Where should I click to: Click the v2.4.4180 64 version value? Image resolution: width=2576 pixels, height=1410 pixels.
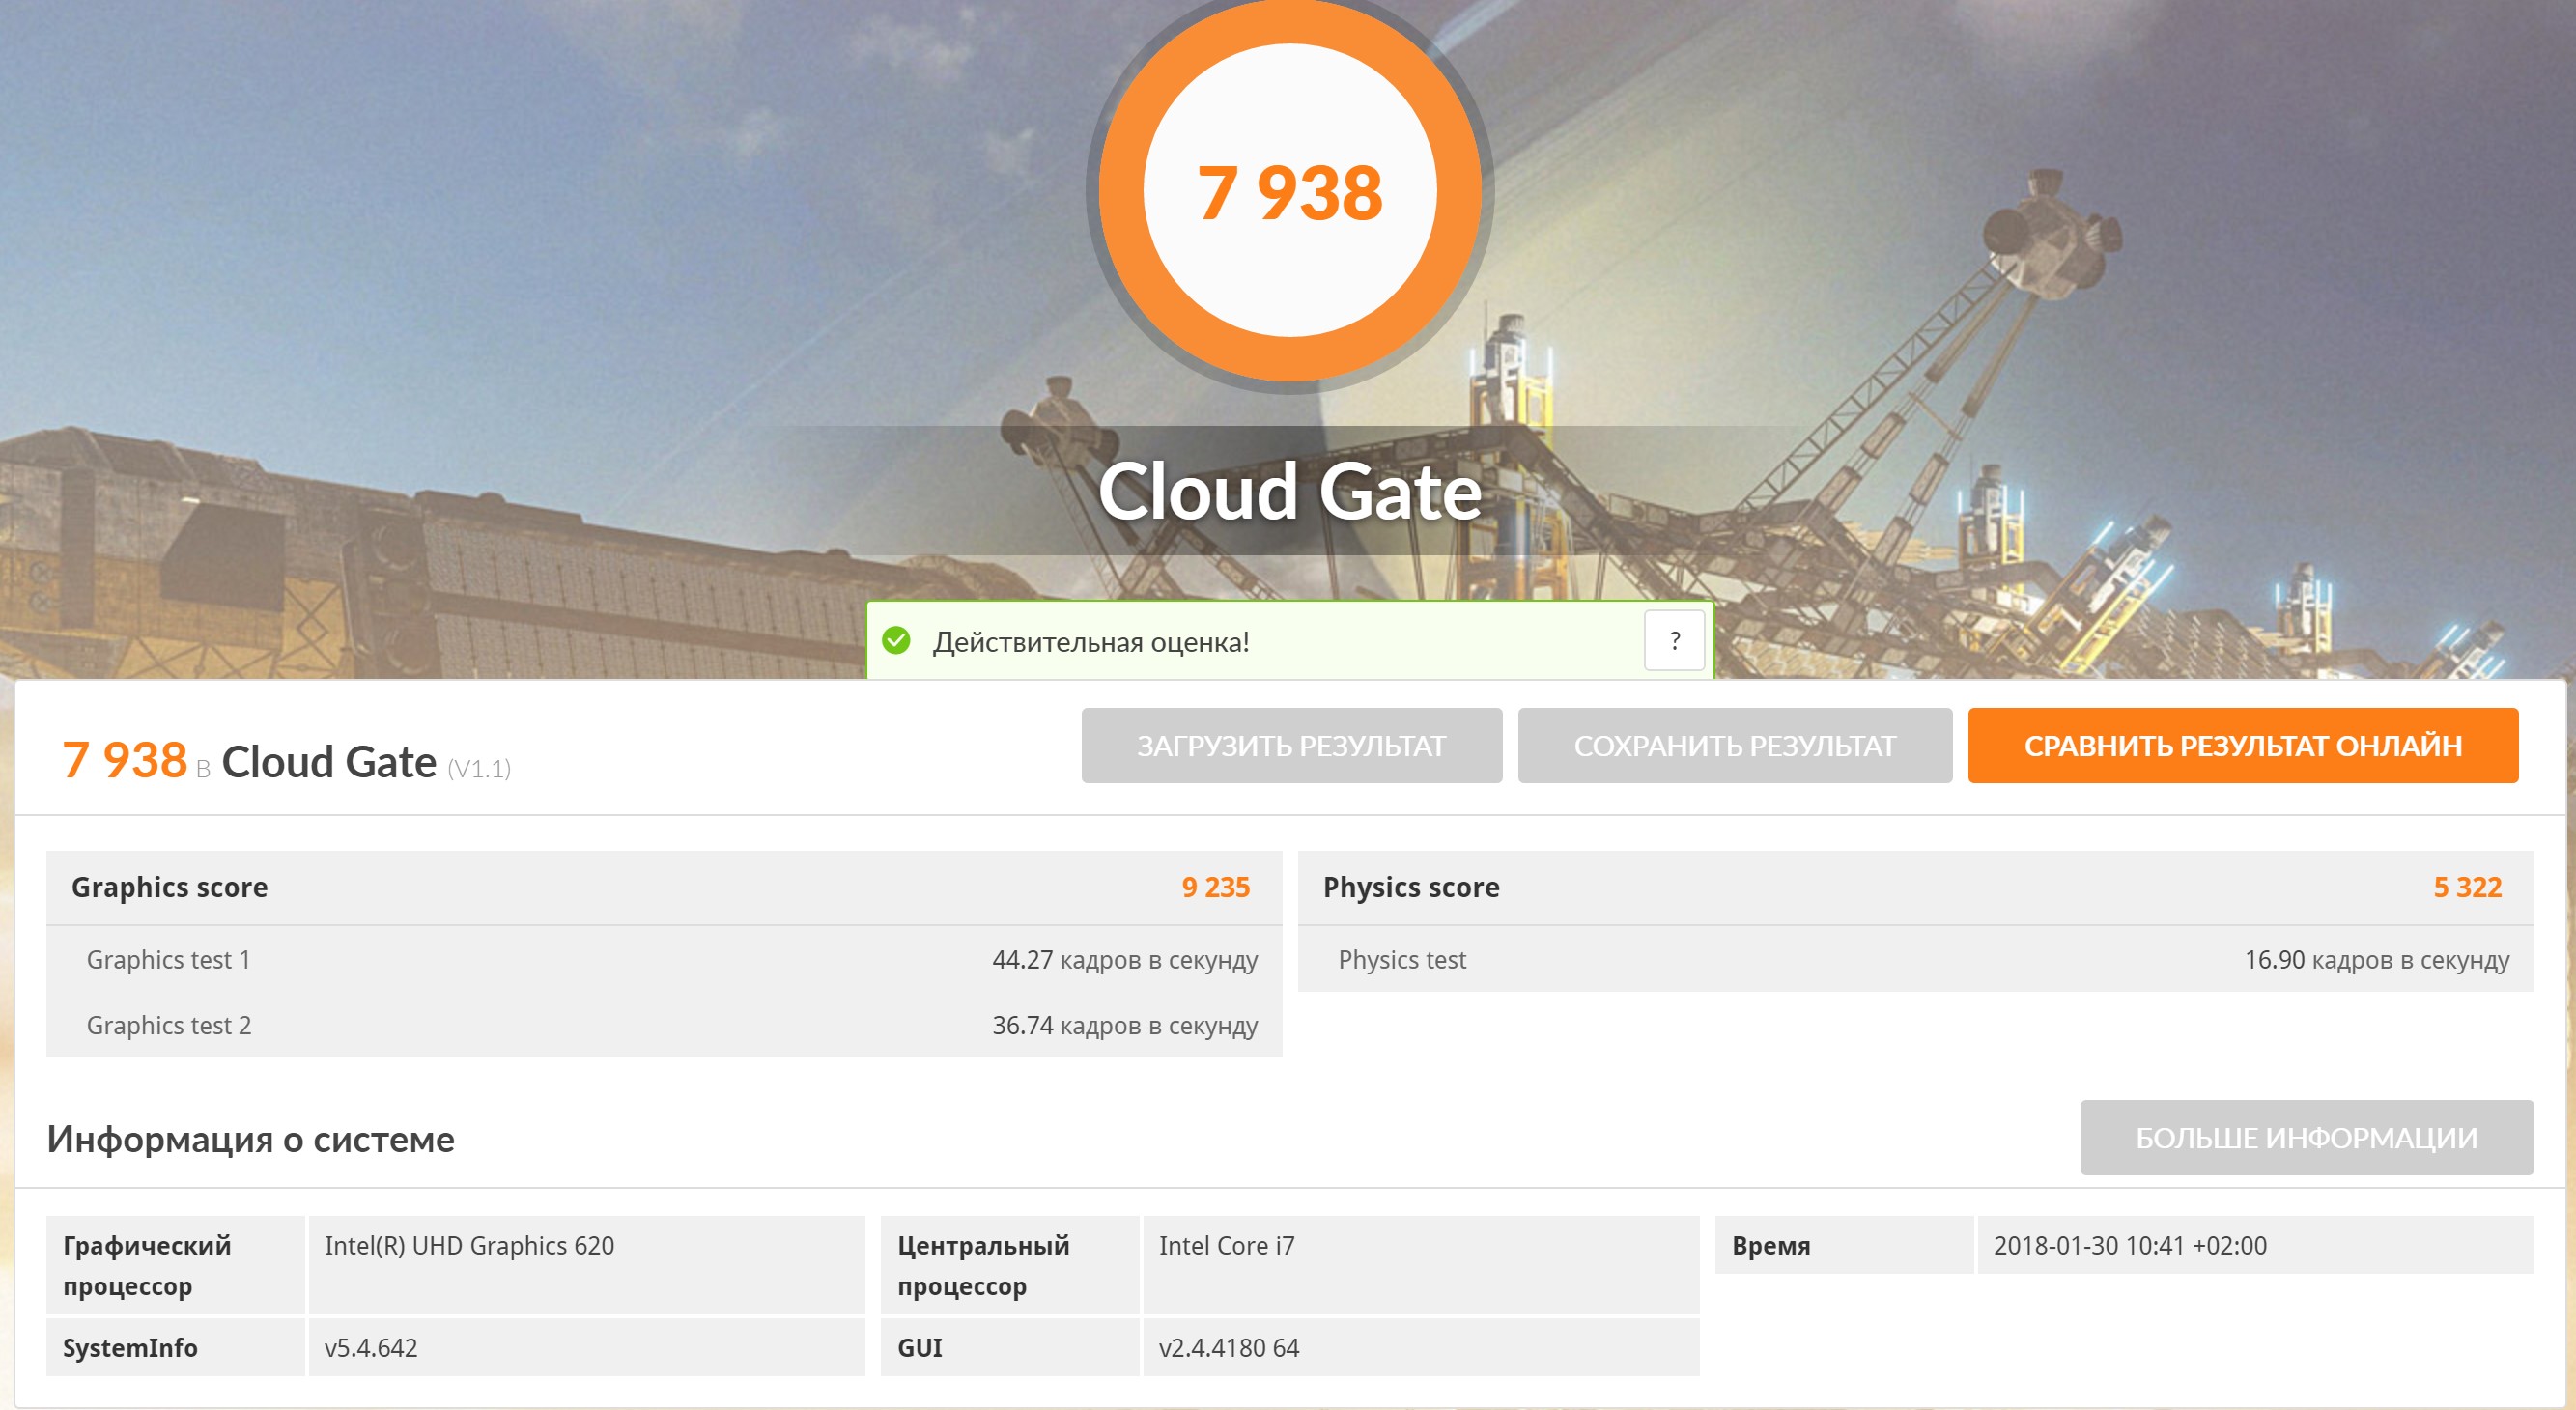click(x=1228, y=1348)
